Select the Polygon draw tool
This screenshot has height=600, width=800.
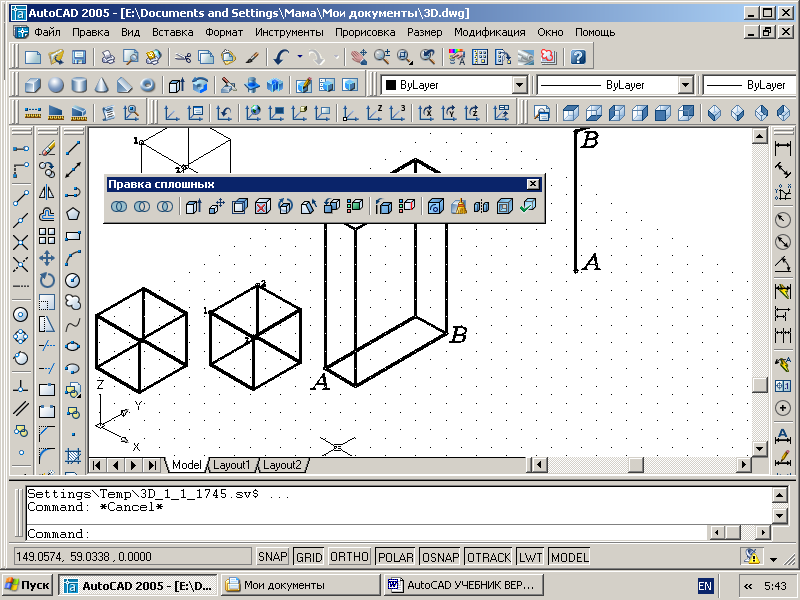click(x=73, y=214)
